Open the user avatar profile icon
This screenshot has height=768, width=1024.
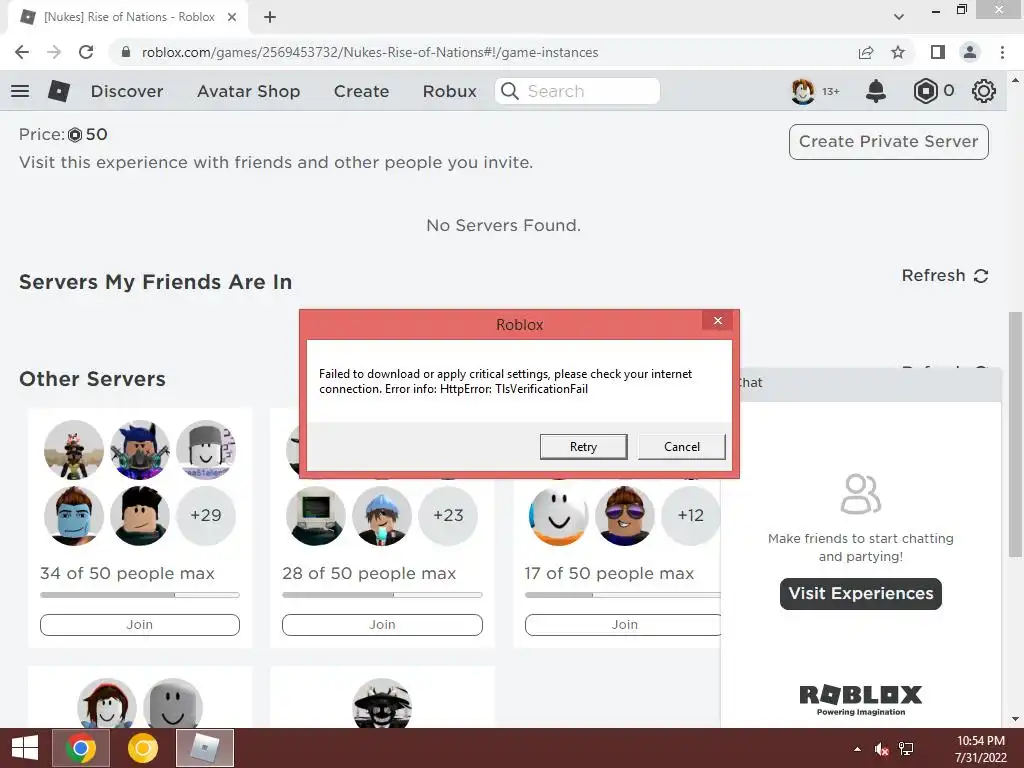pyautogui.click(x=803, y=91)
